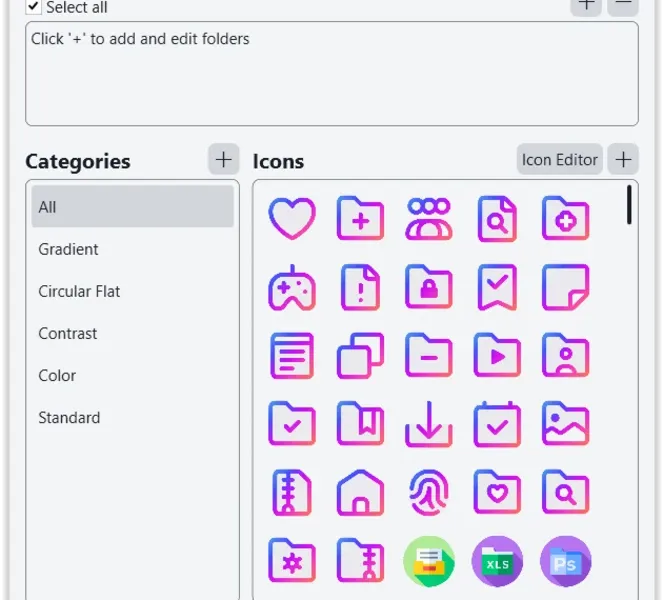Select the three-people group icon

[429, 219]
